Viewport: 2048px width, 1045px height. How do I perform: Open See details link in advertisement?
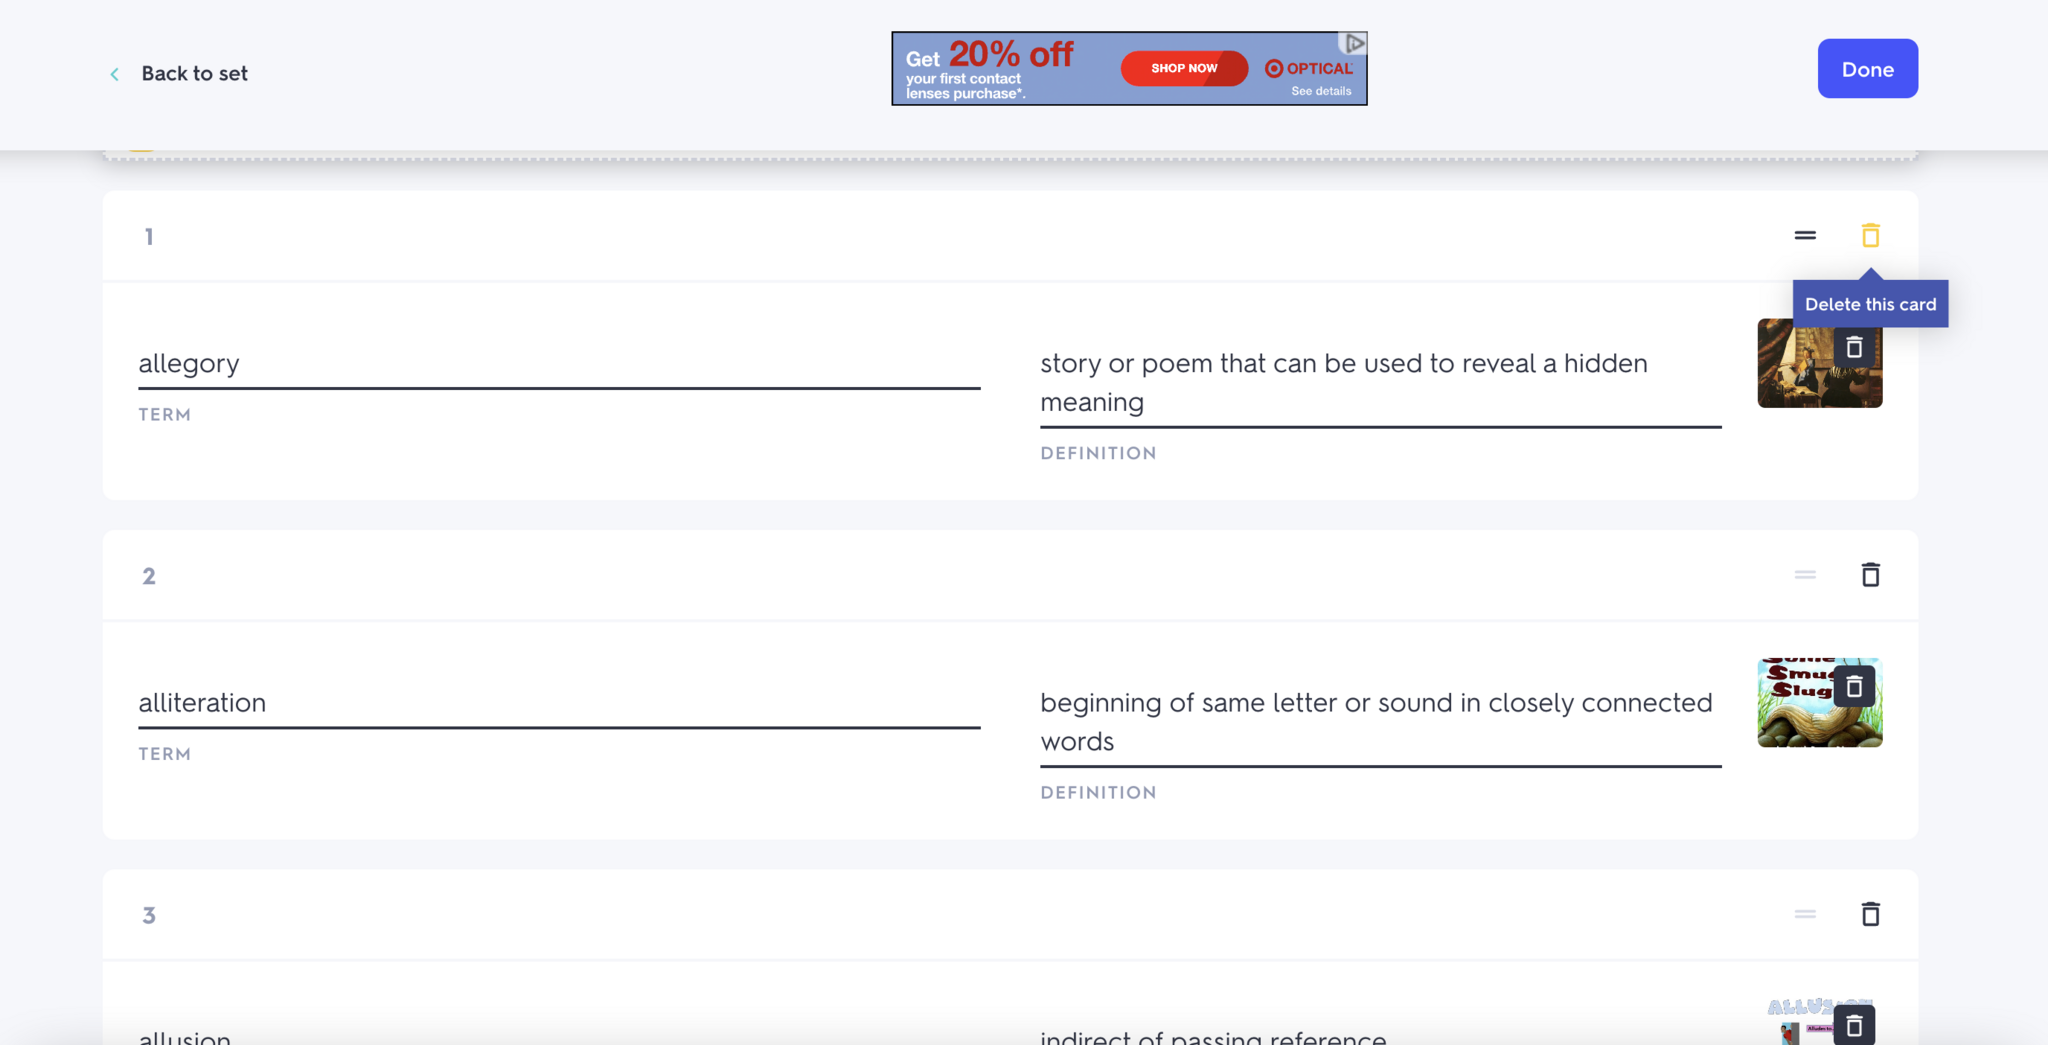click(1320, 91)
